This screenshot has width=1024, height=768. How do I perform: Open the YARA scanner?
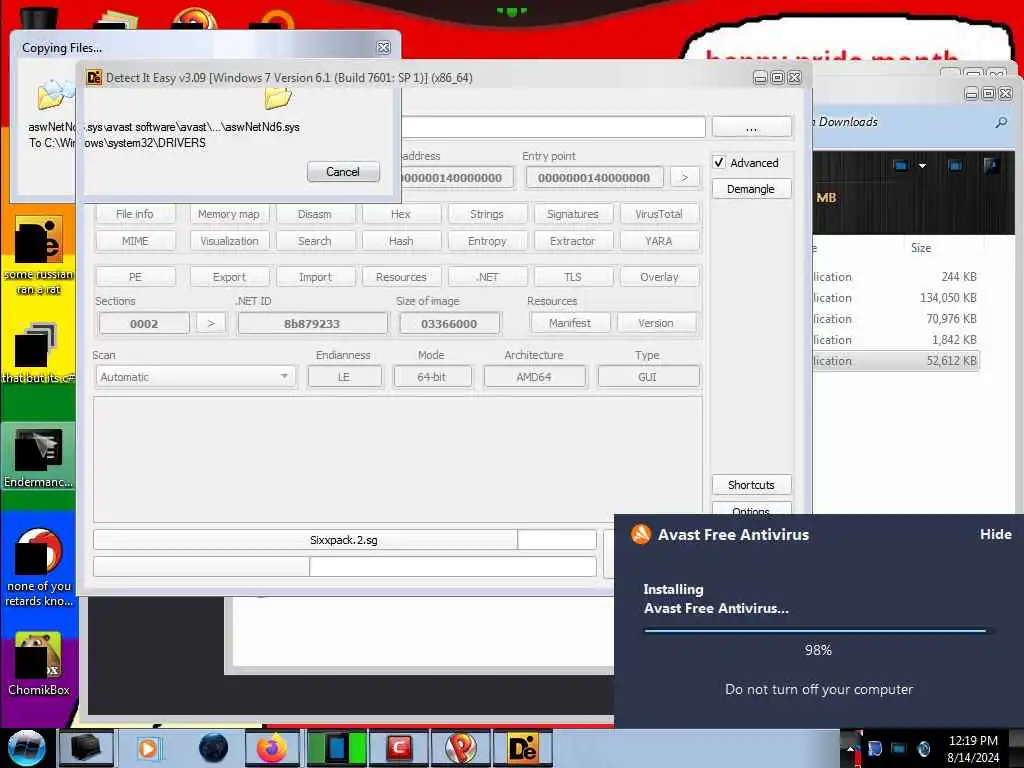click(x=658, y=241)
